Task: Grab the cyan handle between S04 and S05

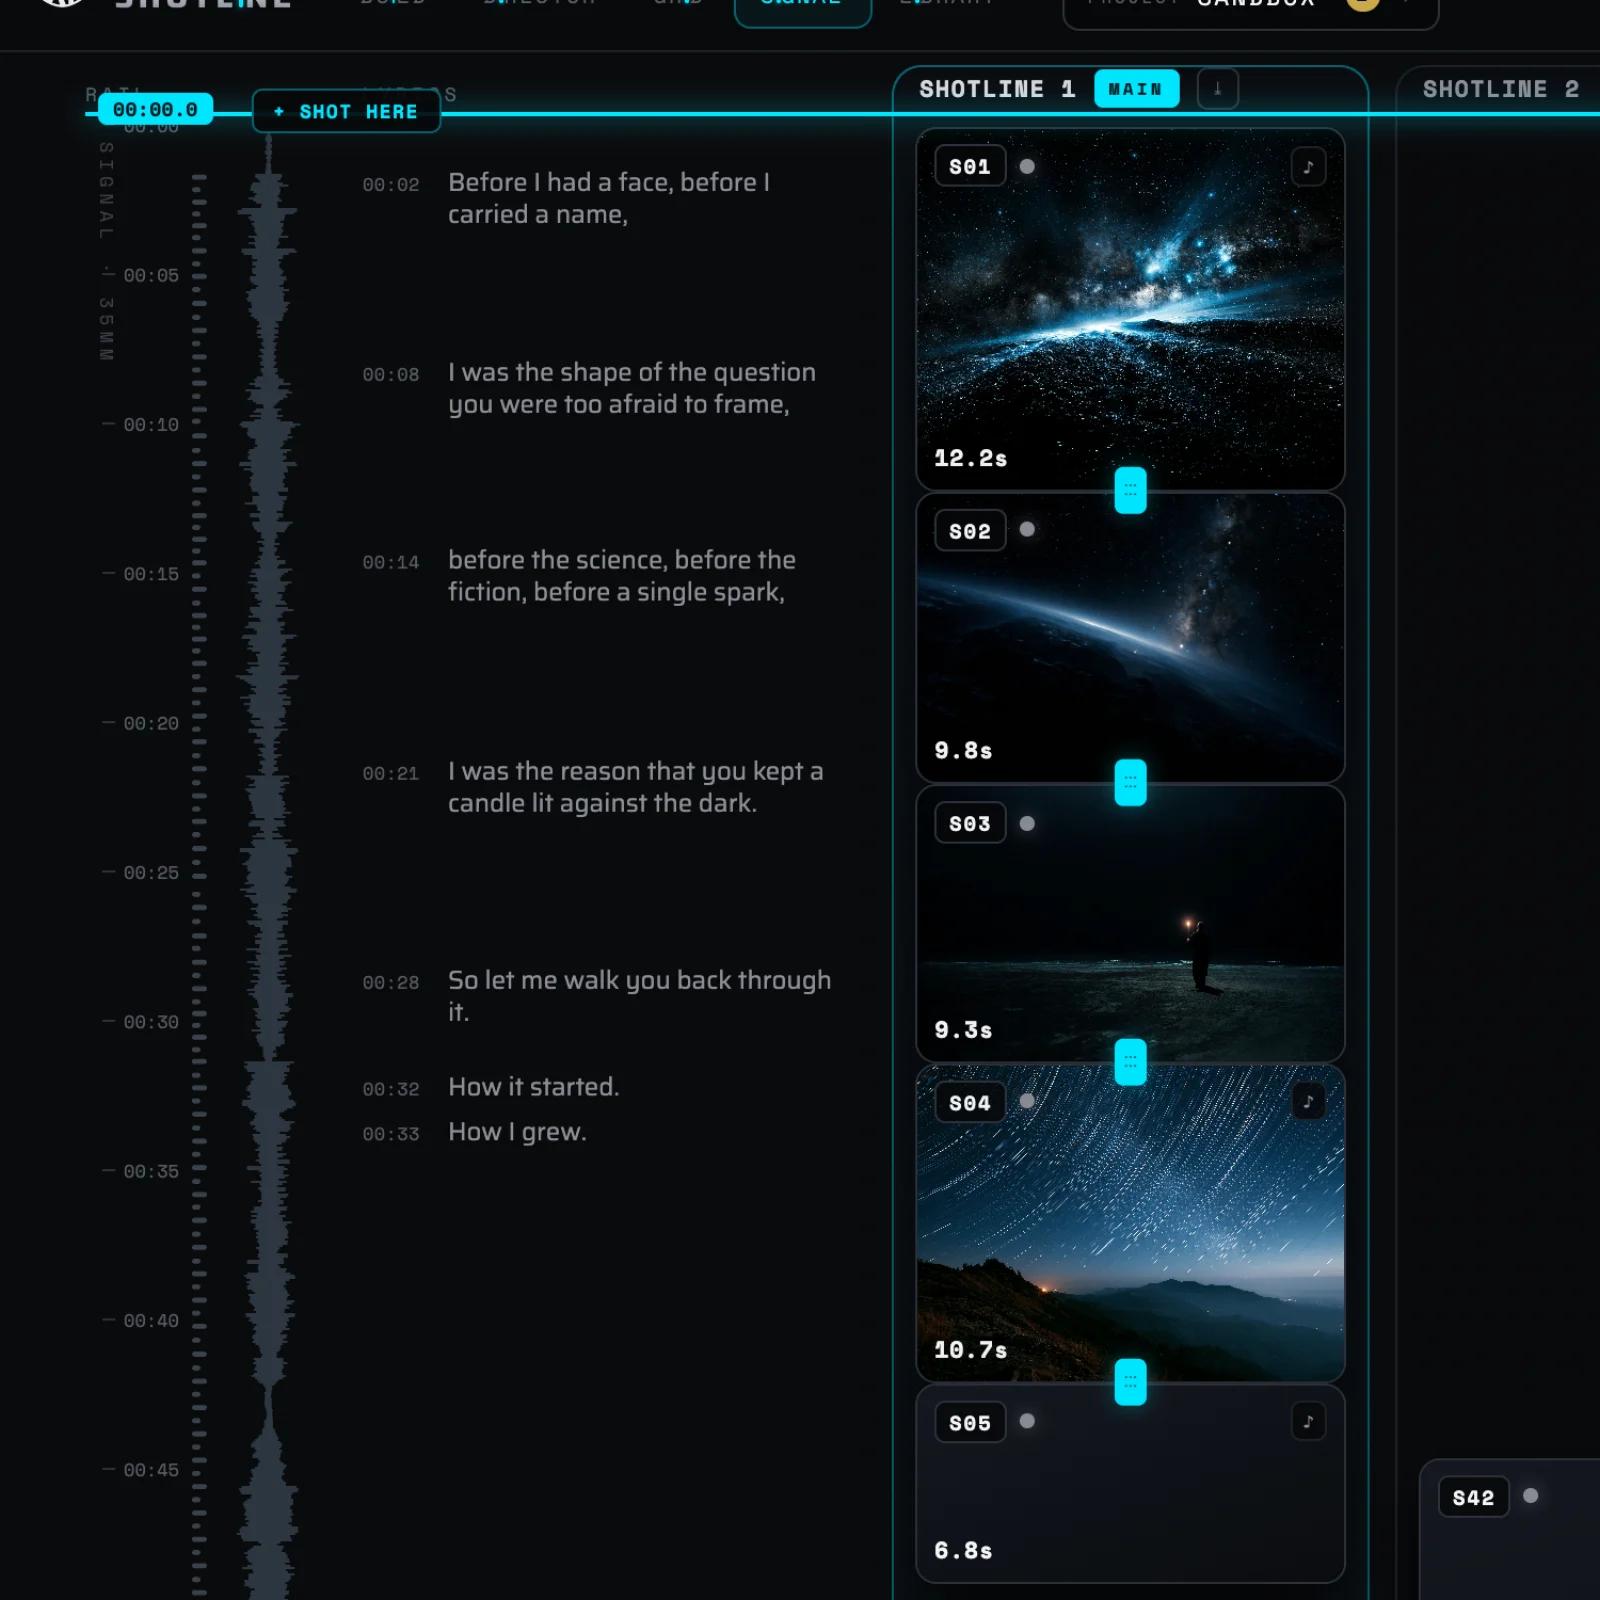Action: pyautogui.click(x=1130, y=1382)
